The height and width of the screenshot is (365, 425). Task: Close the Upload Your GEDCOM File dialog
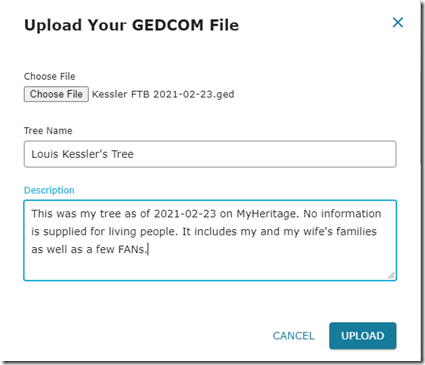coord(398,23)
